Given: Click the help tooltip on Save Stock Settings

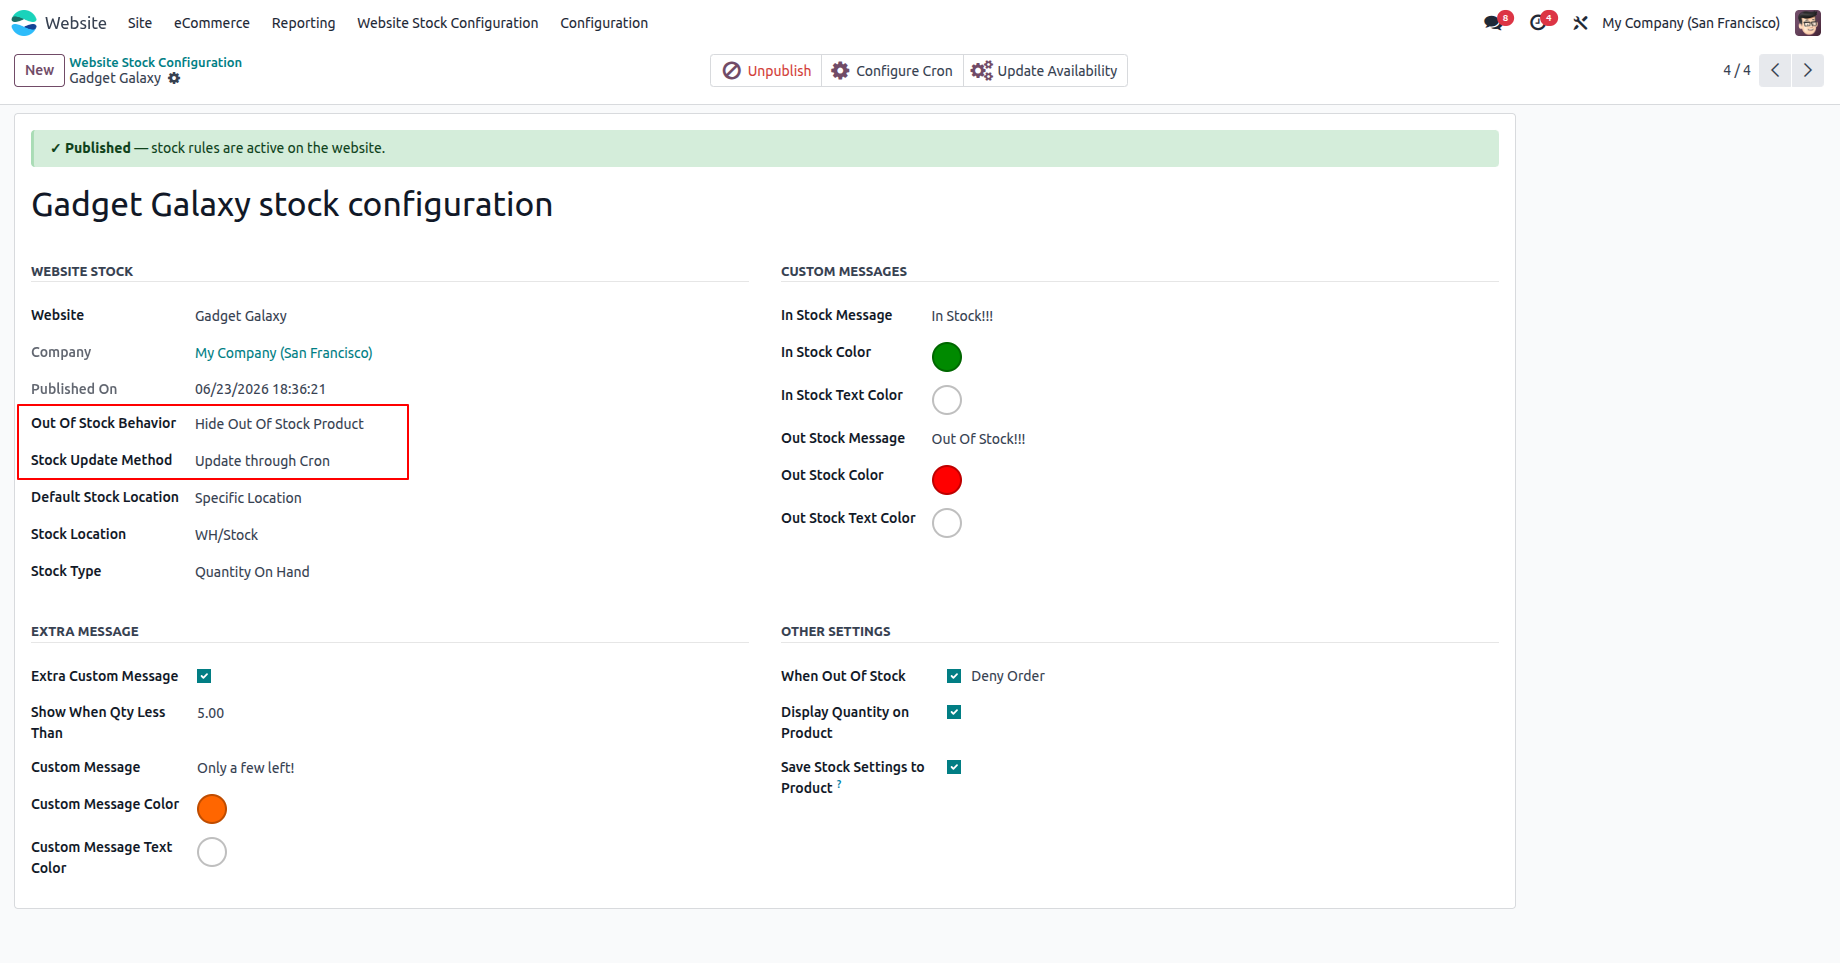Looking at the screenshot, I should 839,784.
